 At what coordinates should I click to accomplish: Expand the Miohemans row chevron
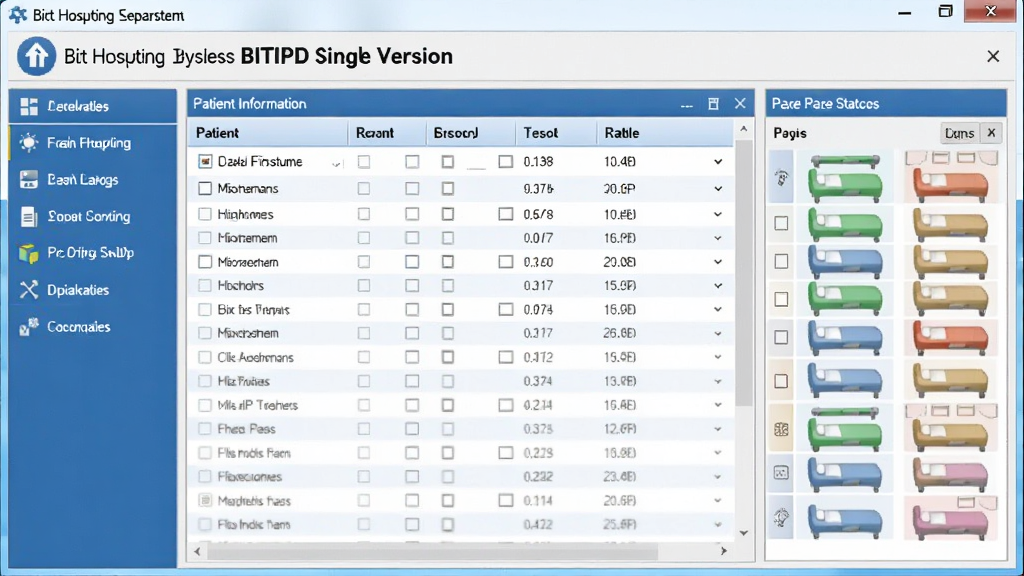tap(718, 189)
